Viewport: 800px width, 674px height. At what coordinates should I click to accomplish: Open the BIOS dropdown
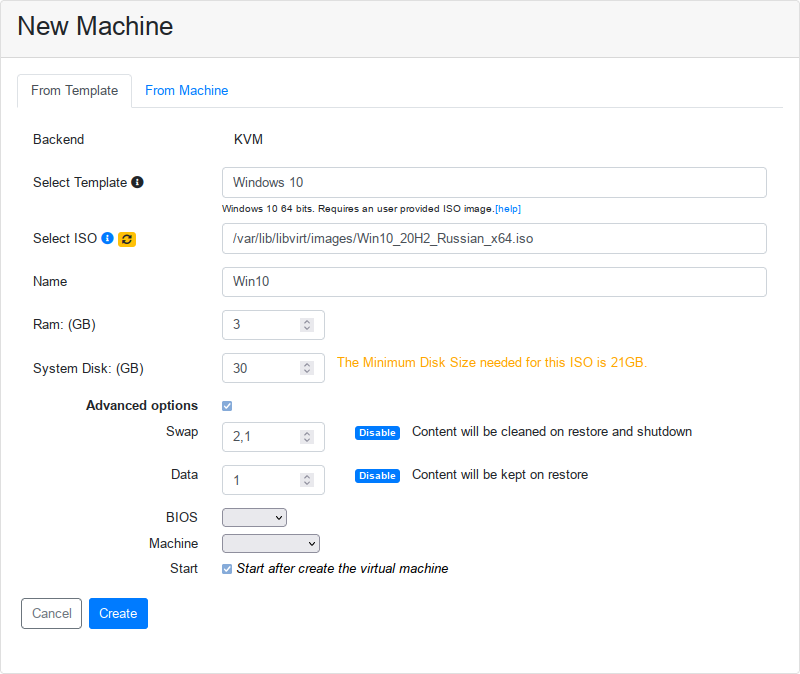(254, 517)
